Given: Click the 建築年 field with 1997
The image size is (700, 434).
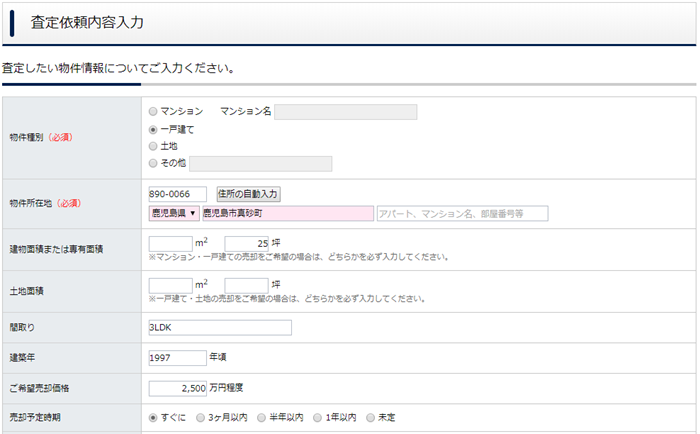Looking at the screenshot, I should tap(178, 358).
